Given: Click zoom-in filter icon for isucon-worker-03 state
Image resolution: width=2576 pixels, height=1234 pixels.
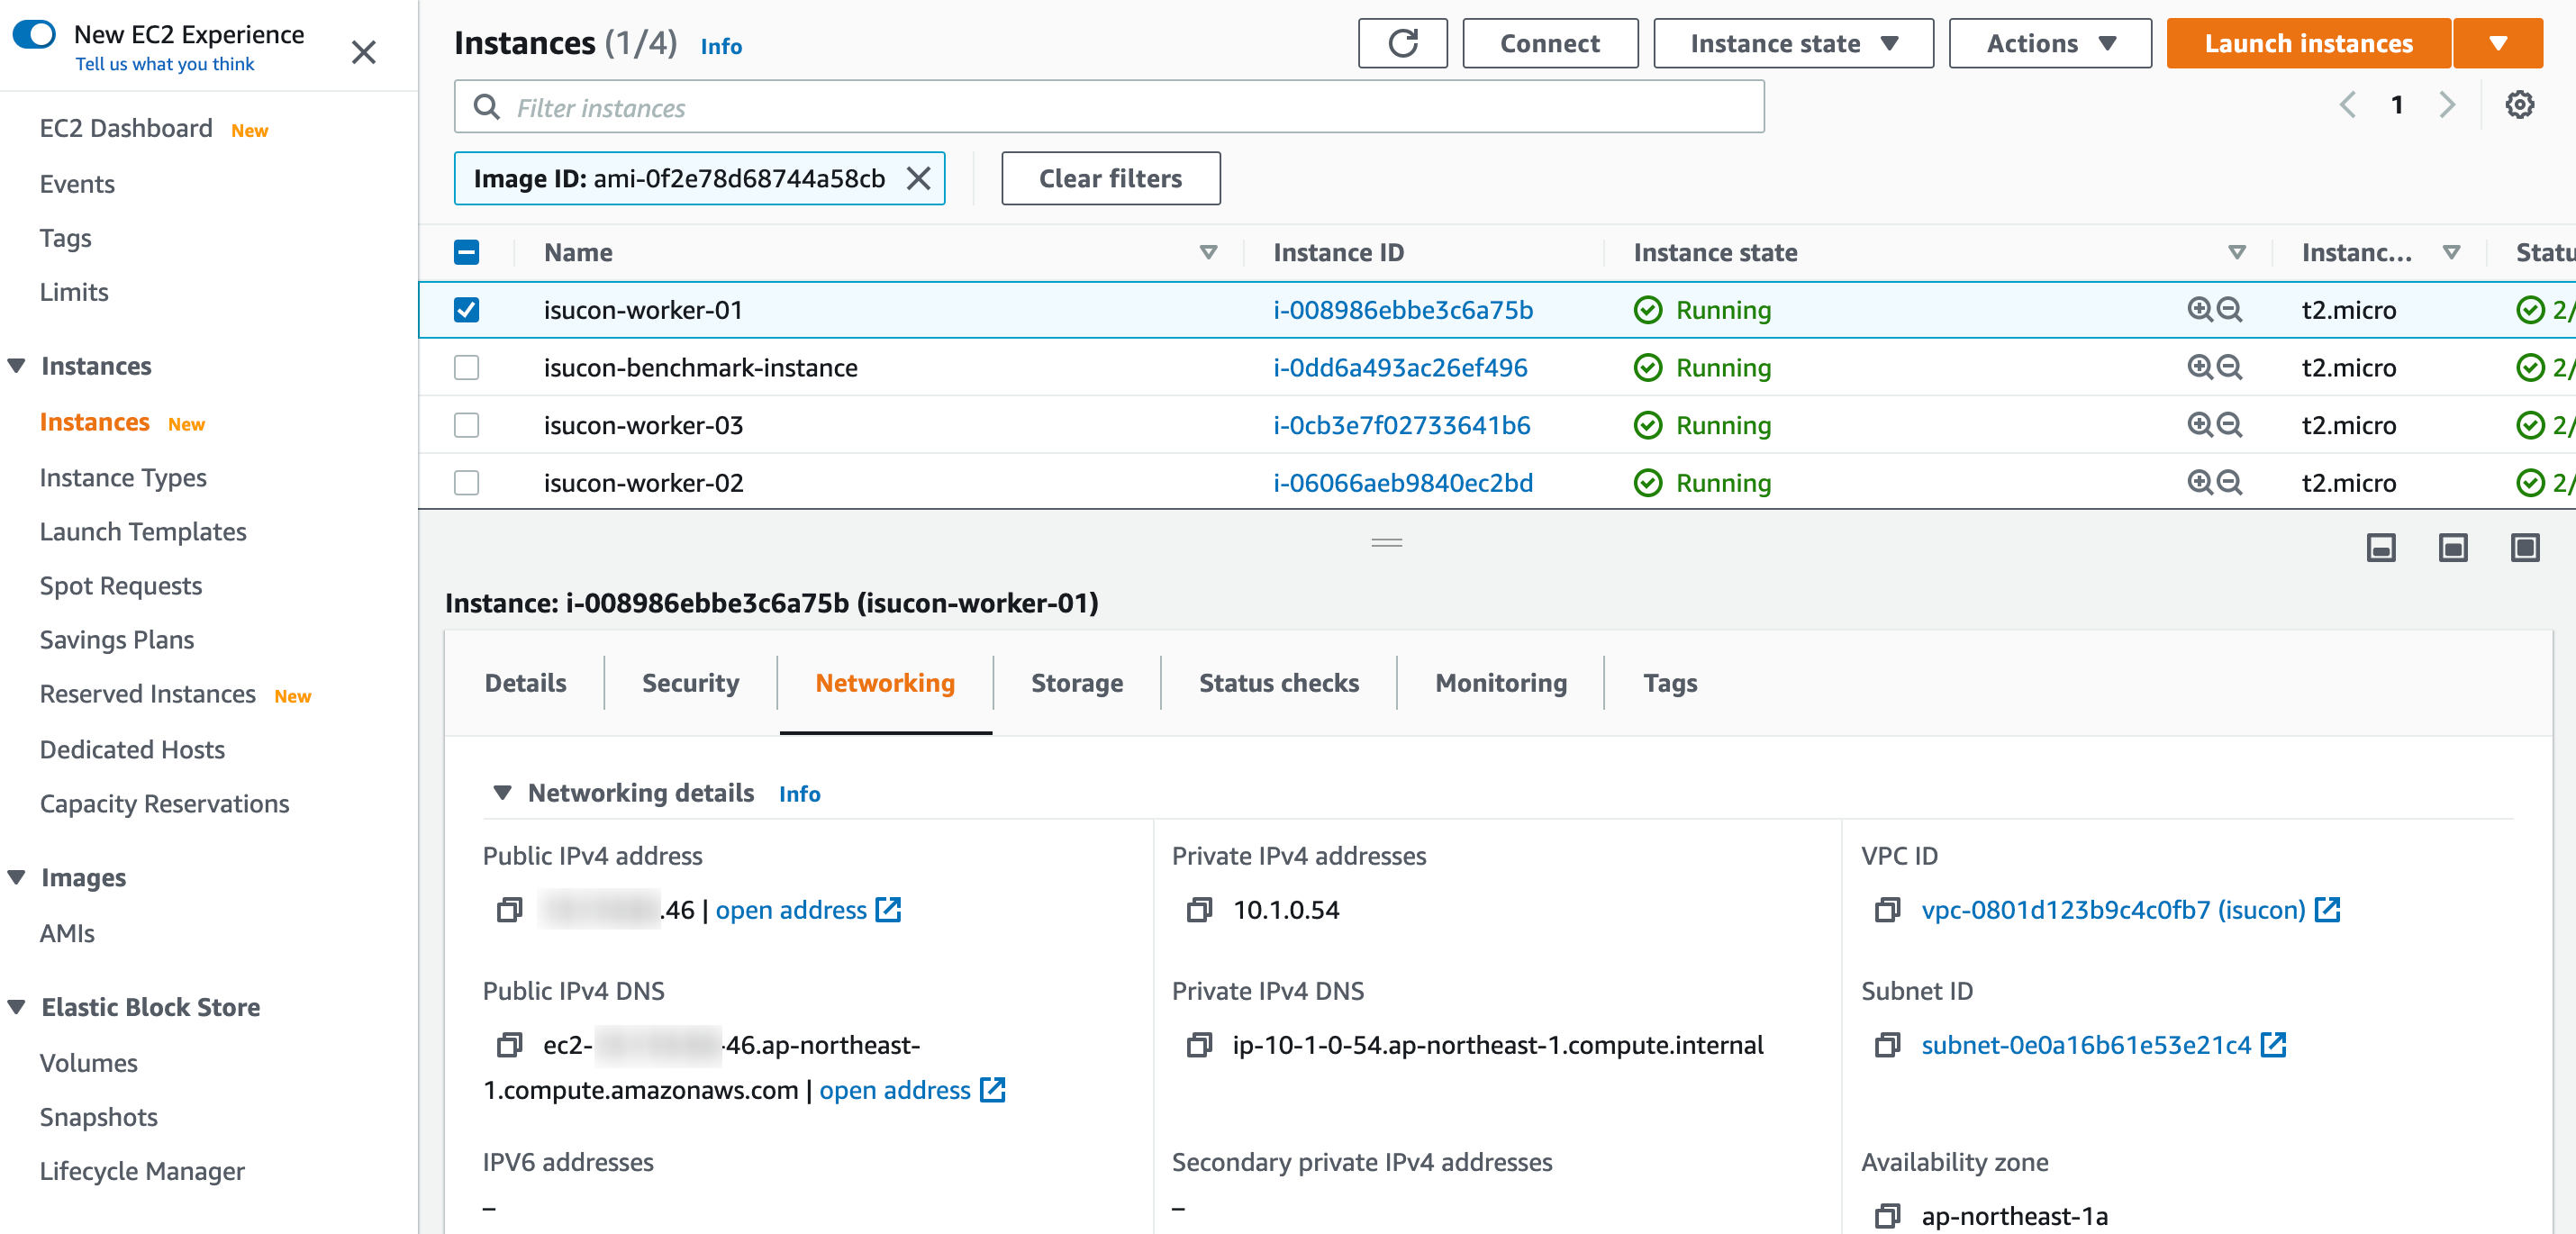Looking at the screenshot, I should [x=2199, y=425].
